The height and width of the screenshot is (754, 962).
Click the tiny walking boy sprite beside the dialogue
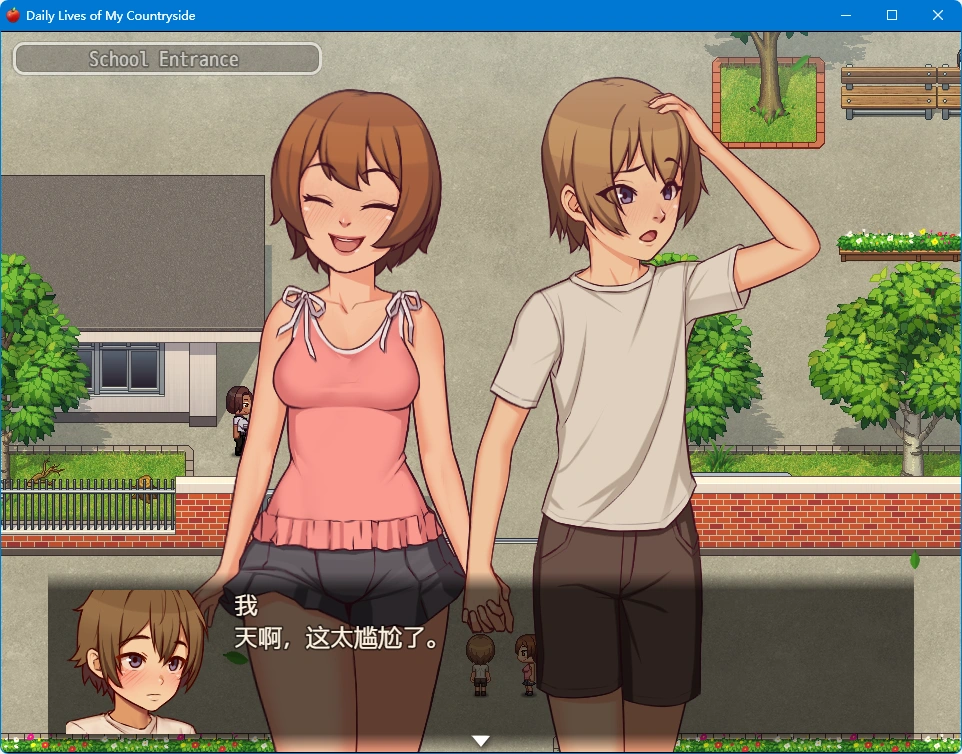coord(478,665)
